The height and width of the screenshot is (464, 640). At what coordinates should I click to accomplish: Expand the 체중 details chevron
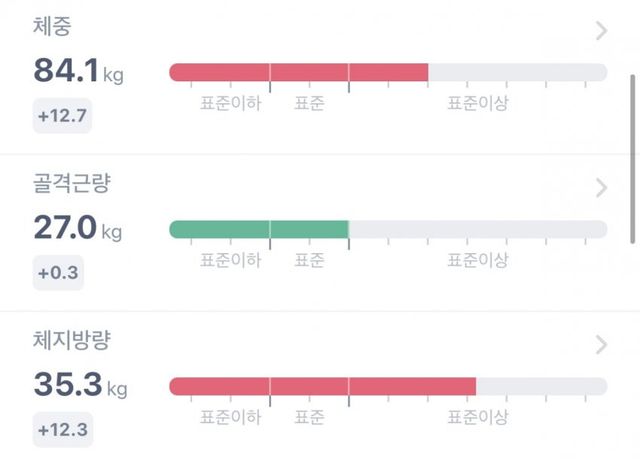[x=601, y=31]
